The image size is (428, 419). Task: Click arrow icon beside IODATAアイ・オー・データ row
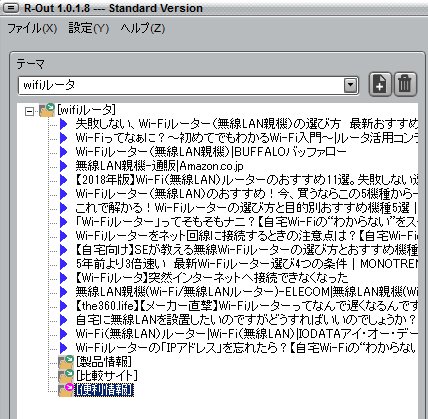coord(63,334)
